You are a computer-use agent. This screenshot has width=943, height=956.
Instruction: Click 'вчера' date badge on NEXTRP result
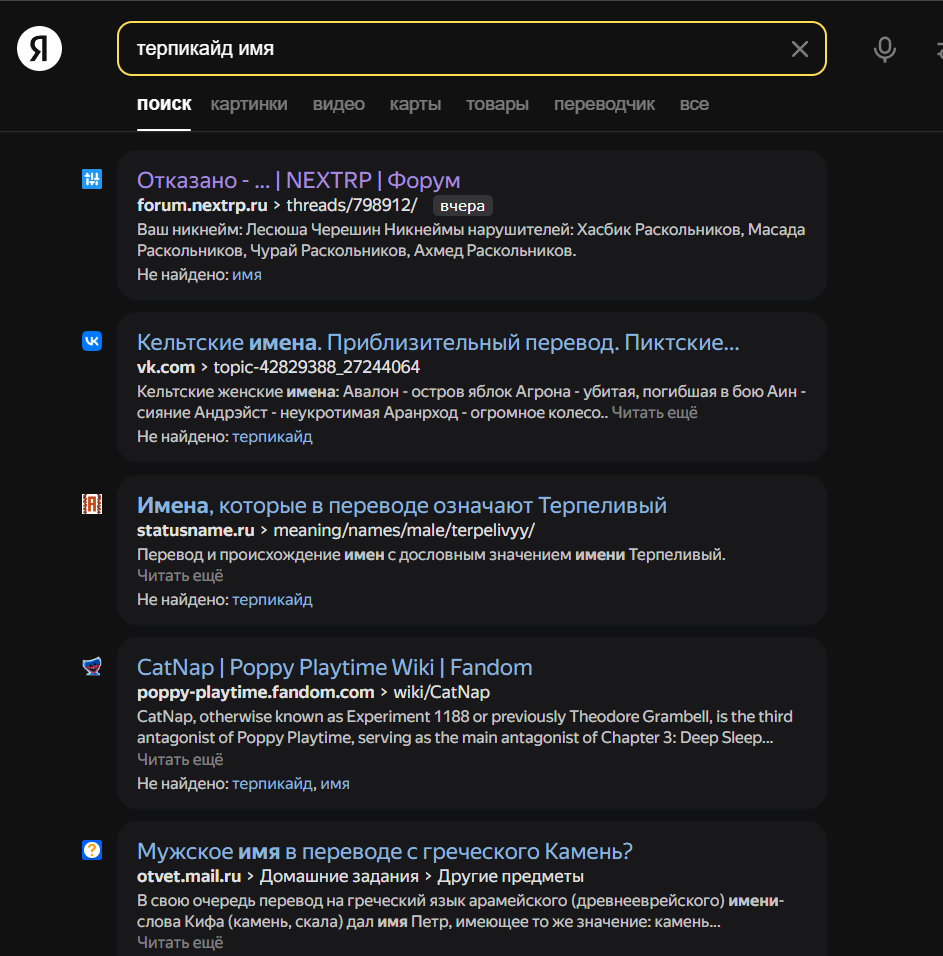[x=463, y=206]
